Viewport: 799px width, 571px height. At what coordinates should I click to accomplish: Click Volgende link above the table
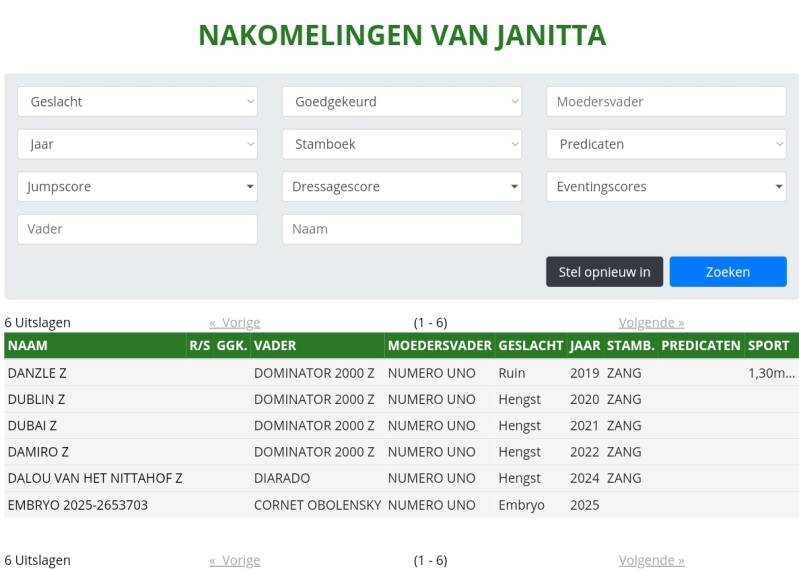point(651,323)
